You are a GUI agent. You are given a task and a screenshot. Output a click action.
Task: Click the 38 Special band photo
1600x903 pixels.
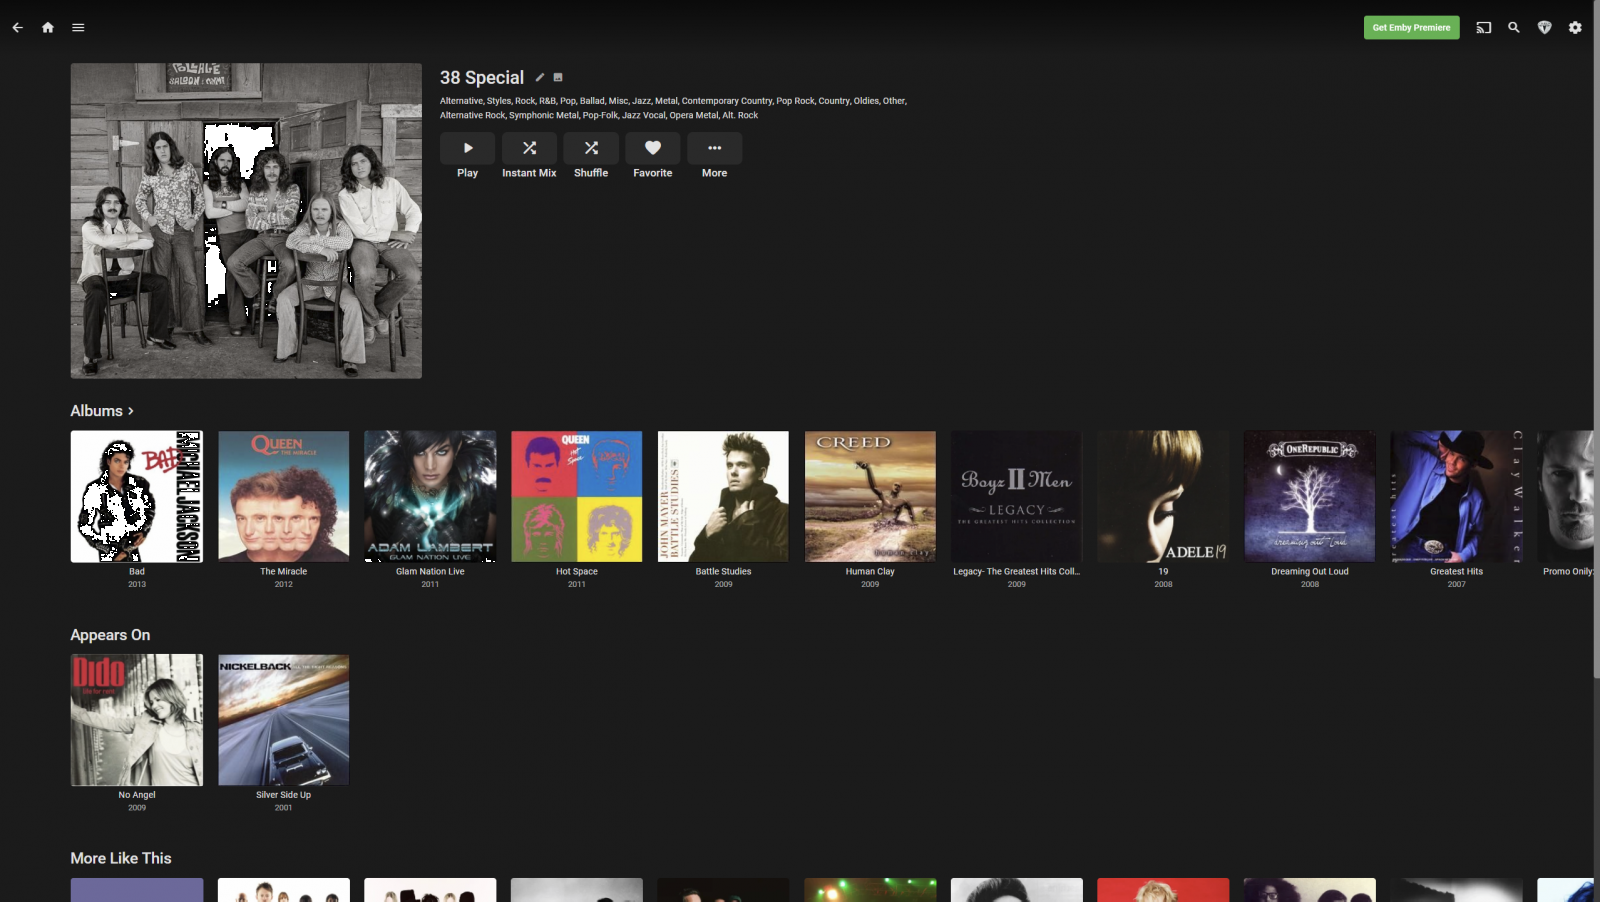pos(245,220)
